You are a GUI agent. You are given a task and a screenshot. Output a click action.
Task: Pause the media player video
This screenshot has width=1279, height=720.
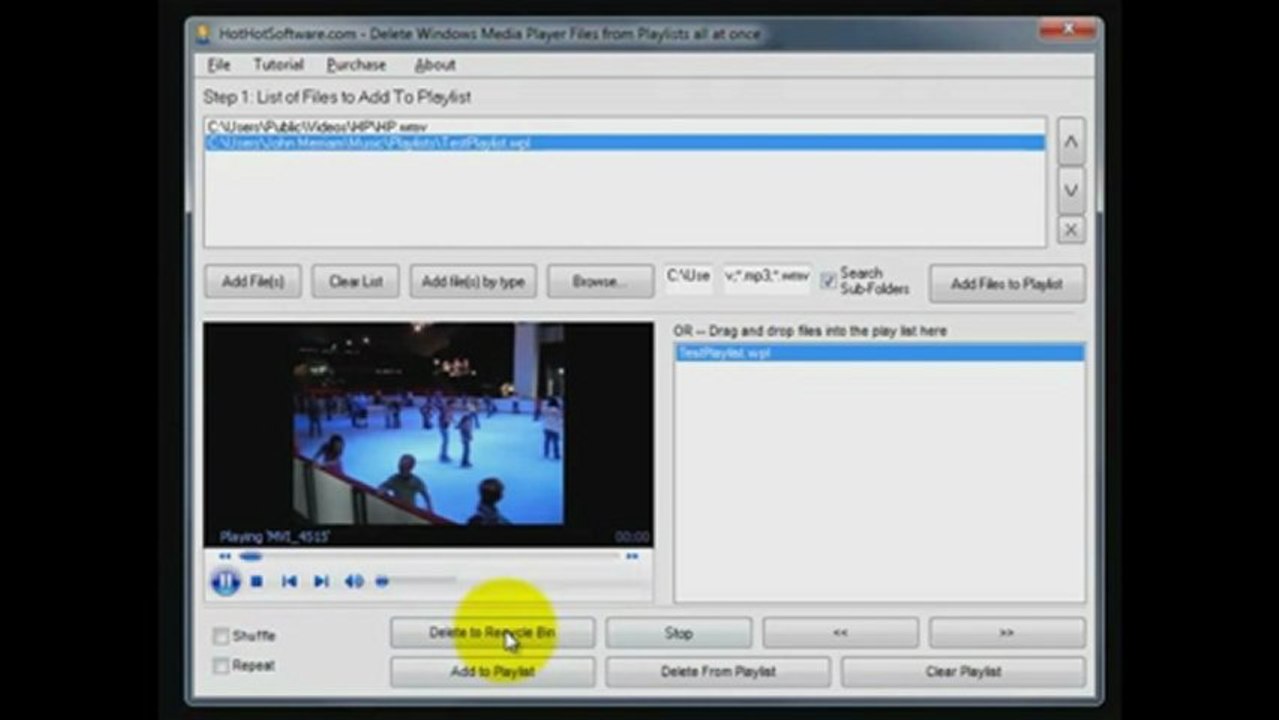[x=226, y=581]
